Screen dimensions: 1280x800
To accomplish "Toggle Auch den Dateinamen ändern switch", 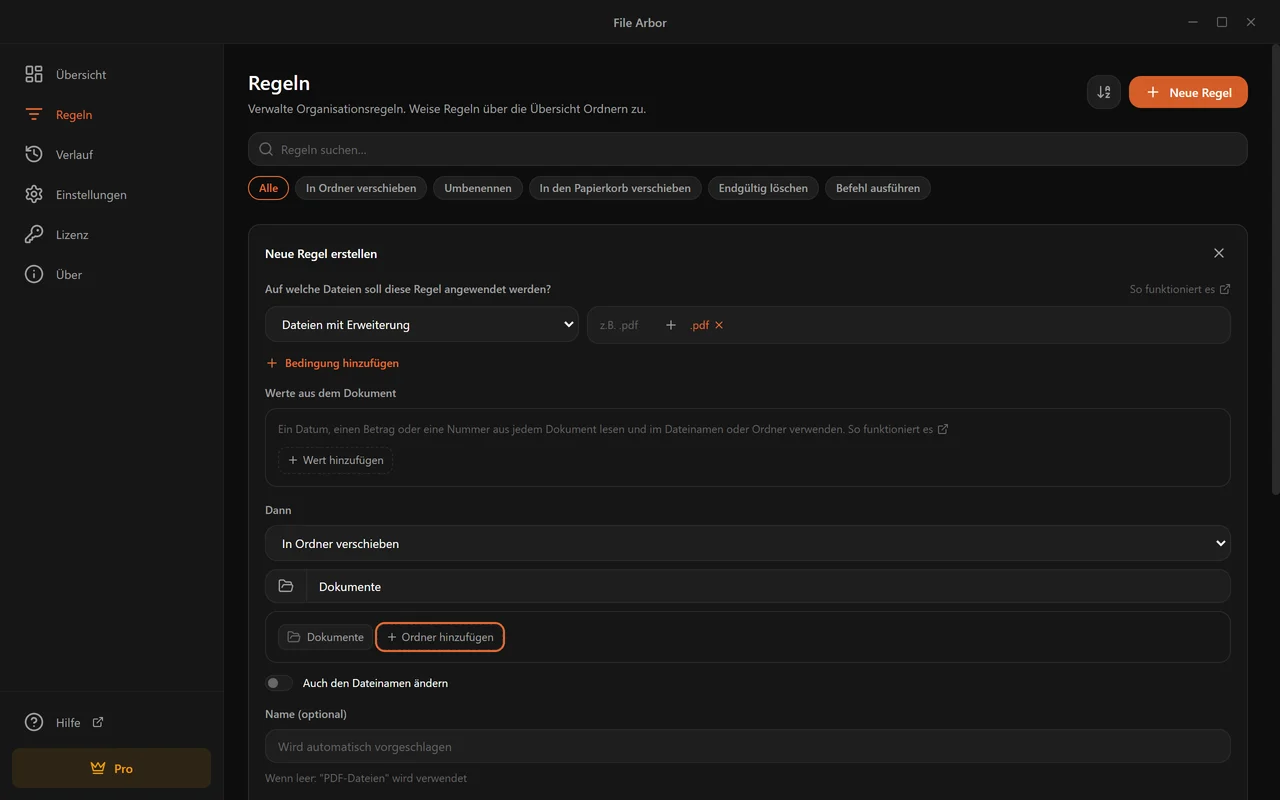I will point(279,683).
